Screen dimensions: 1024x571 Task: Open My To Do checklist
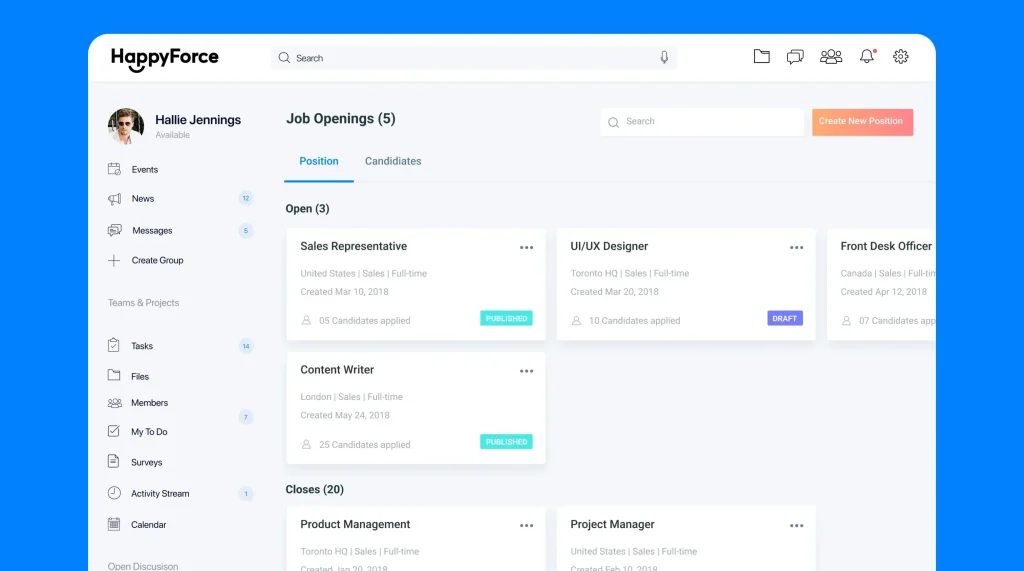coord(149,432)
